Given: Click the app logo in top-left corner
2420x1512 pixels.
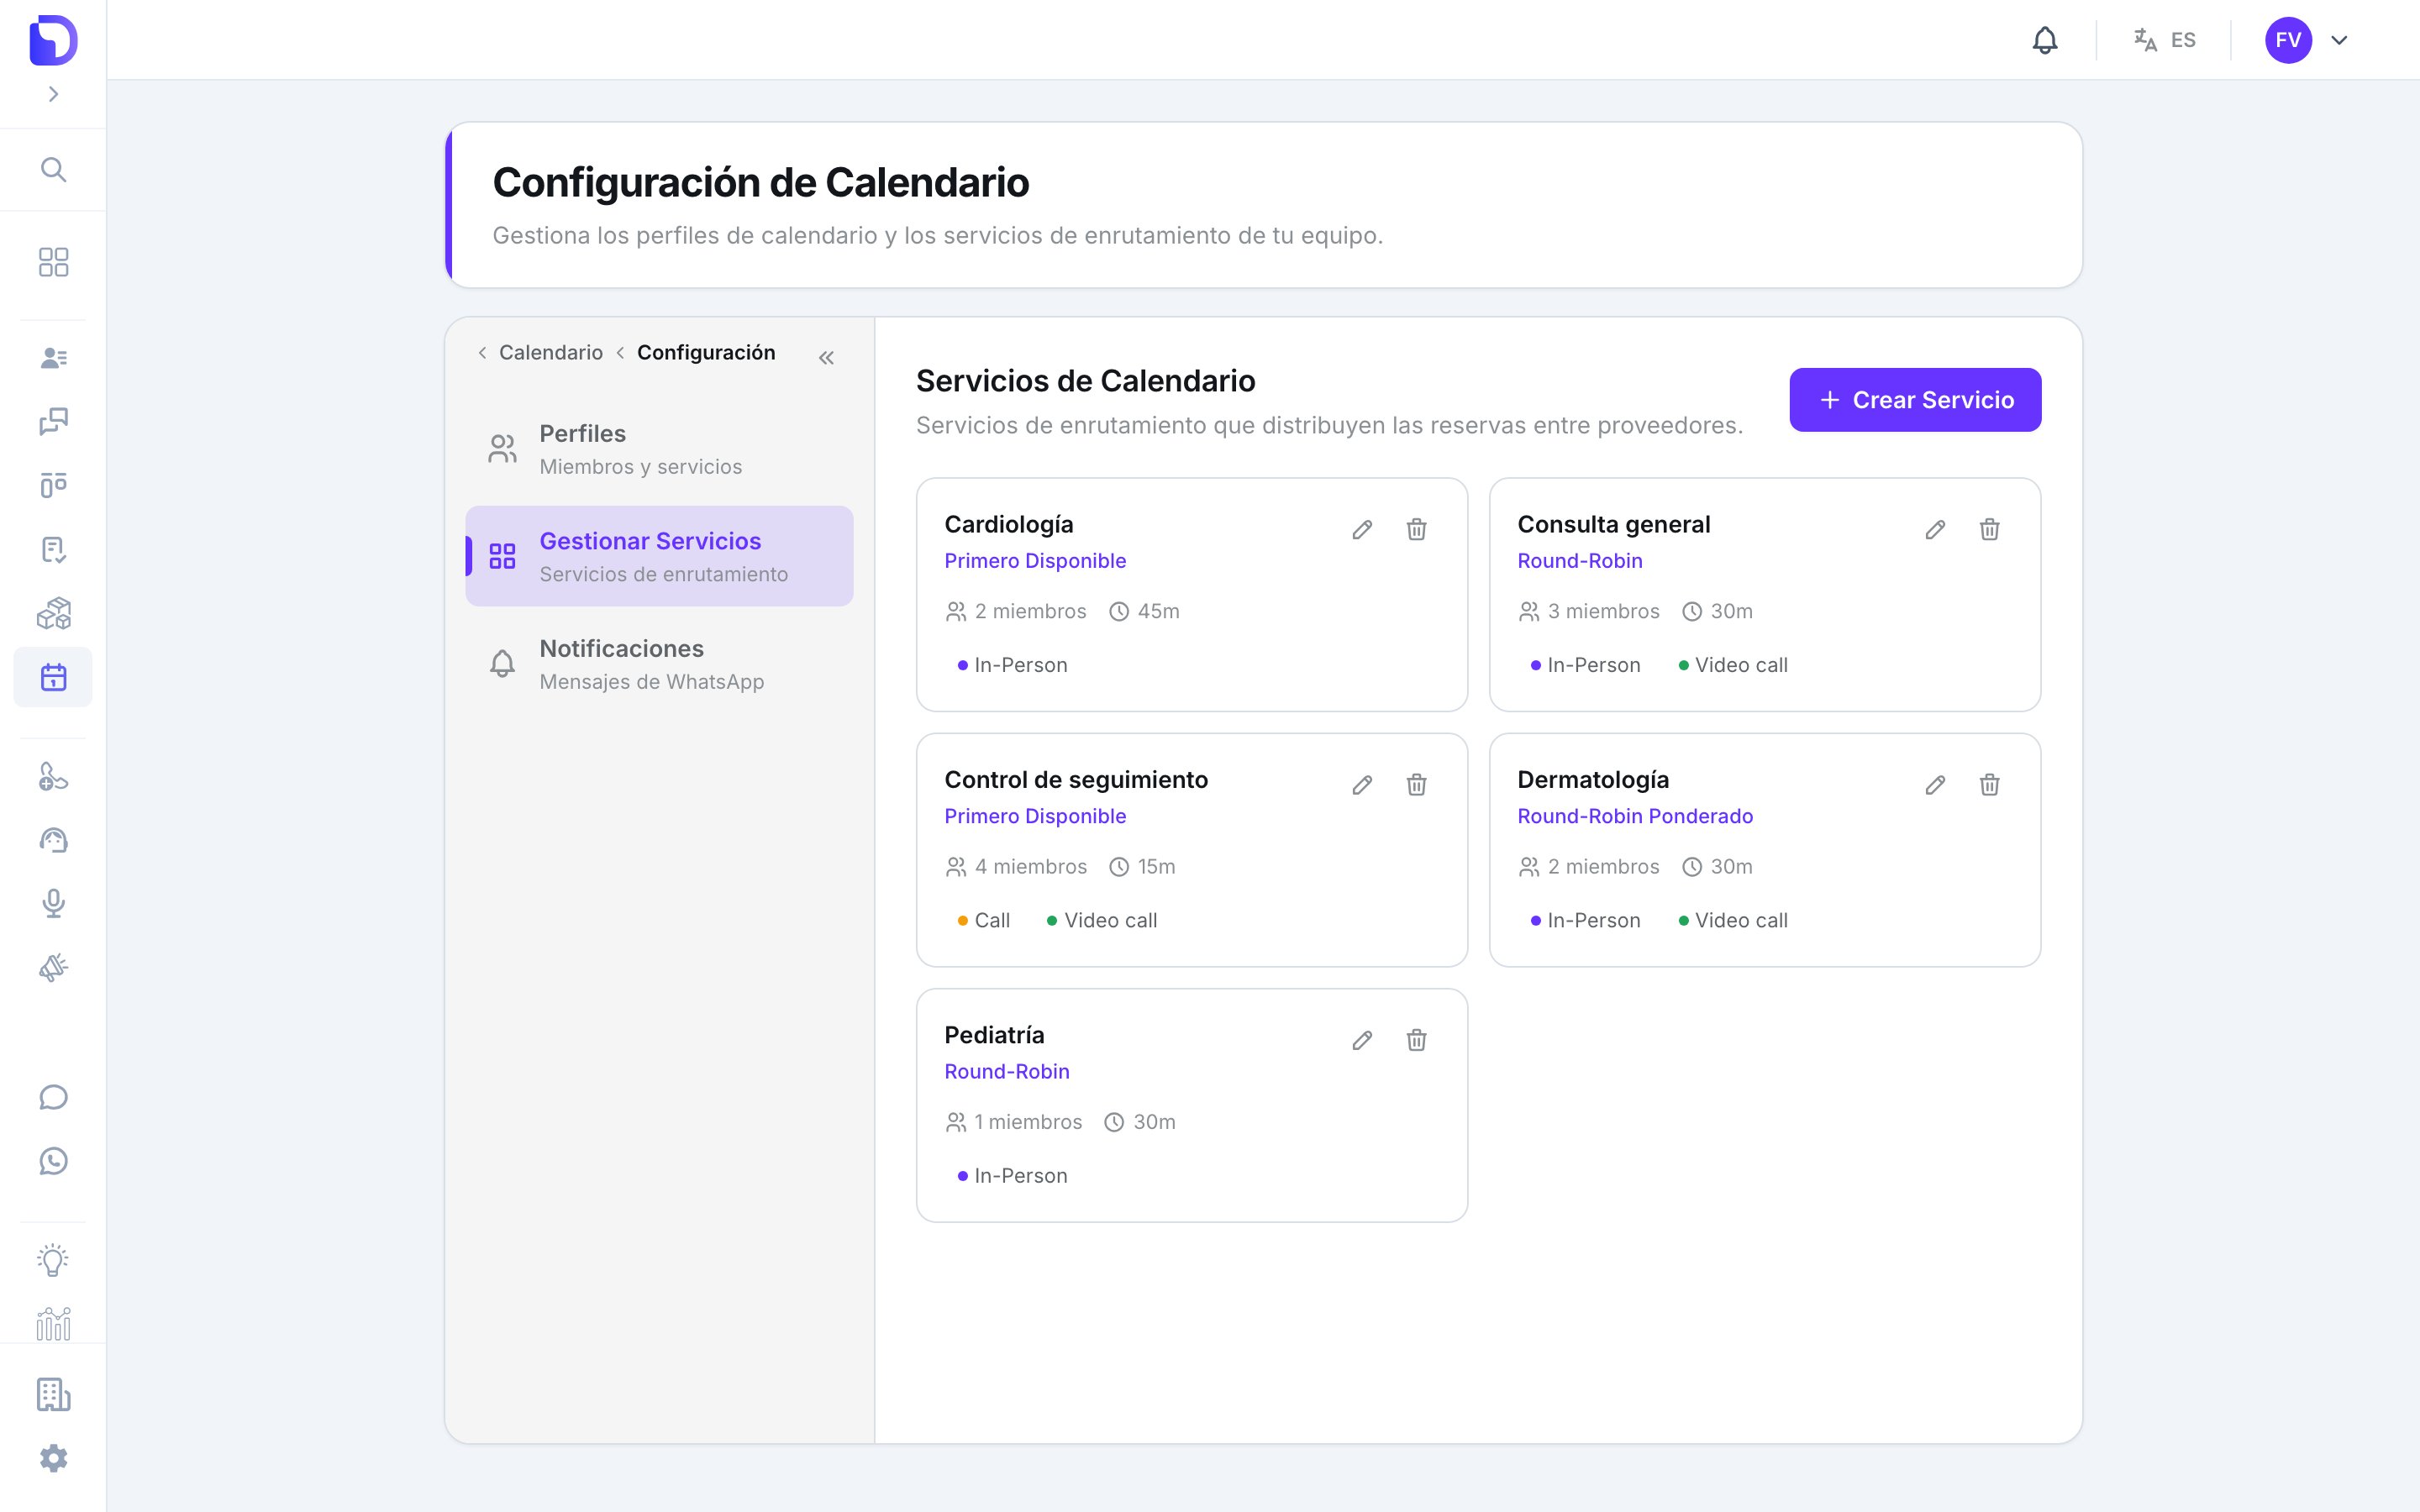Looking at the screenshot, I should [53, 40].
